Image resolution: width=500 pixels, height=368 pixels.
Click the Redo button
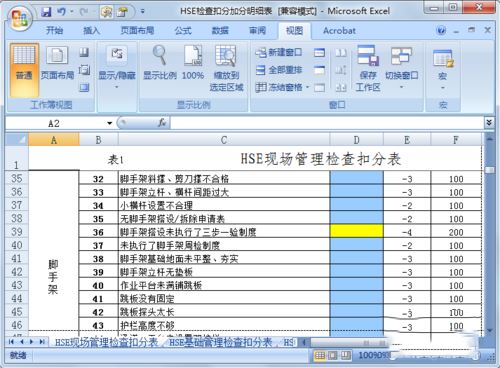83,12
